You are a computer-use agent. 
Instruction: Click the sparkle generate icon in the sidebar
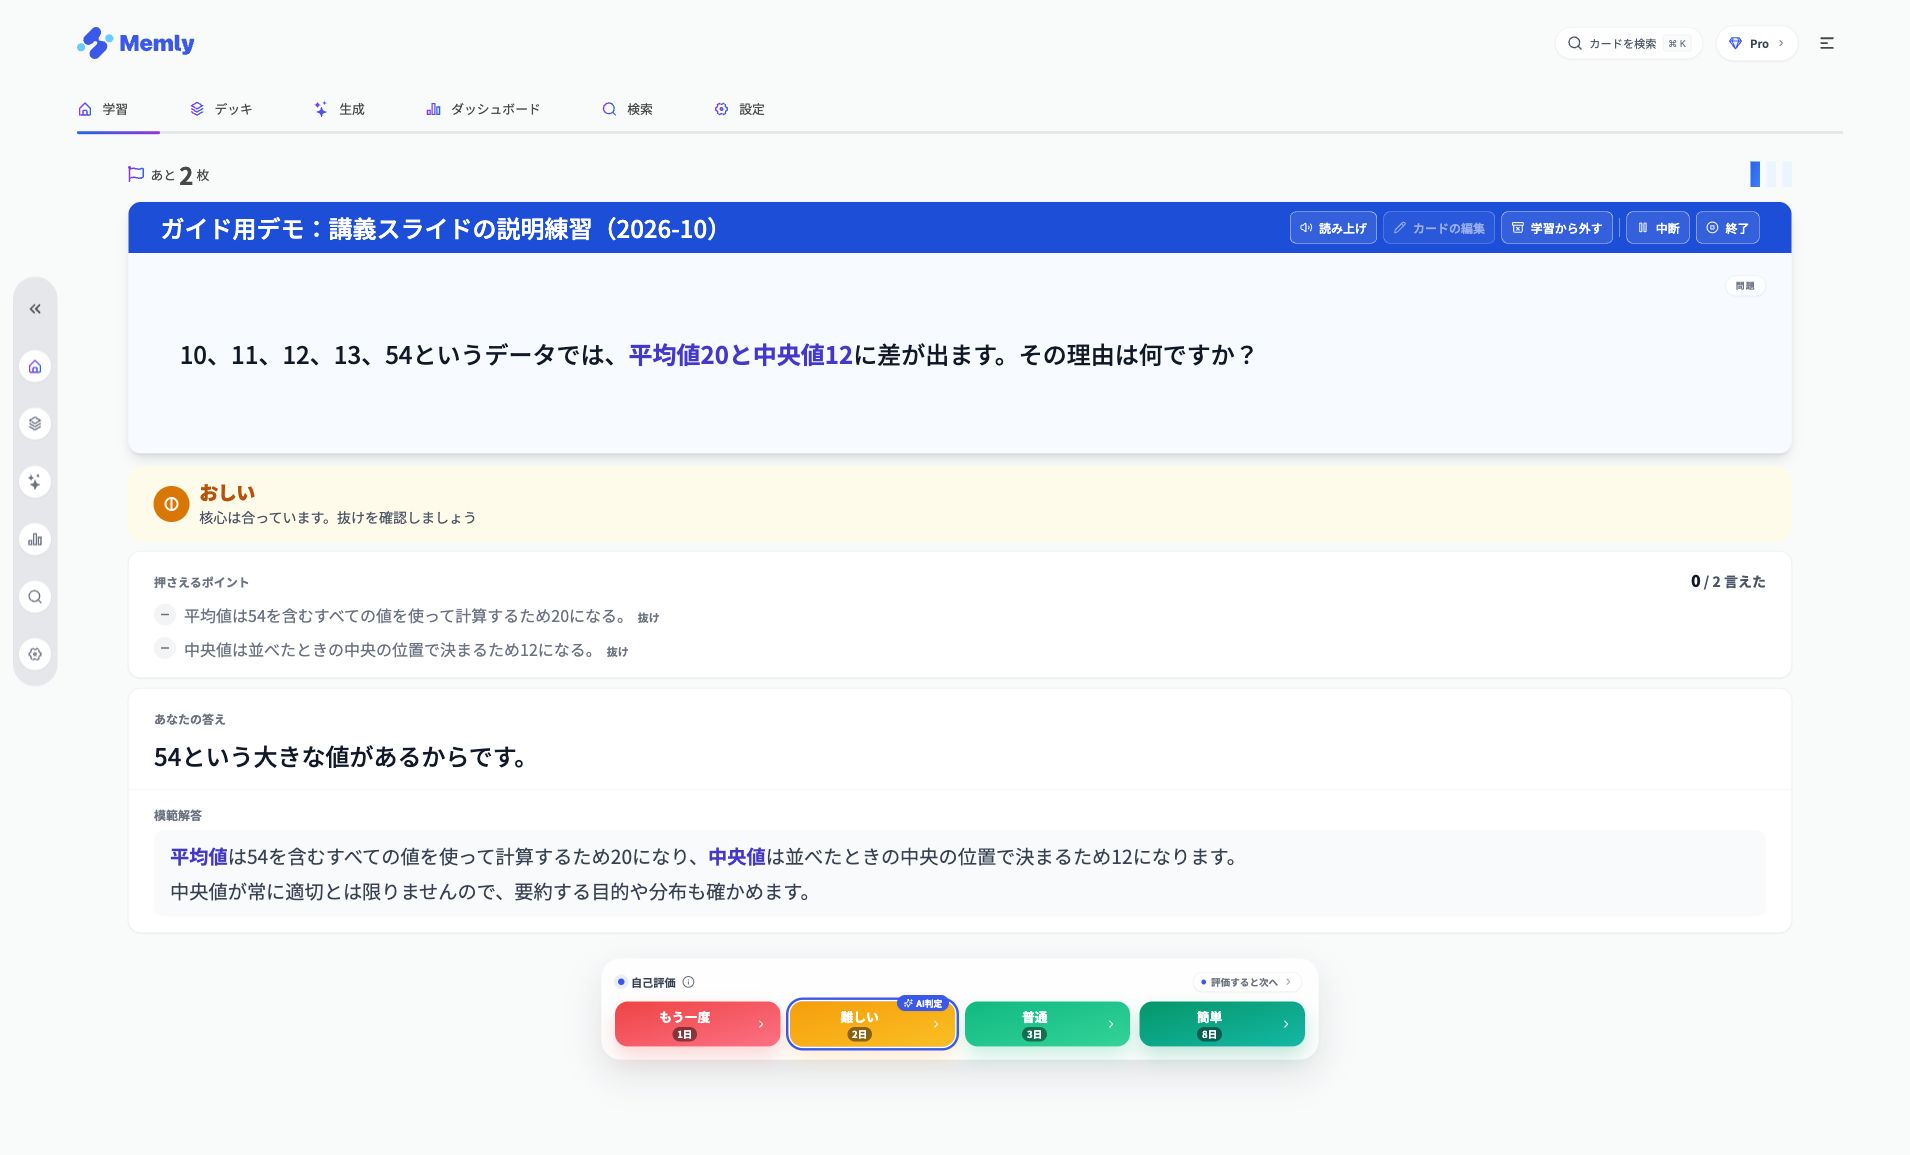click(35, 482)
